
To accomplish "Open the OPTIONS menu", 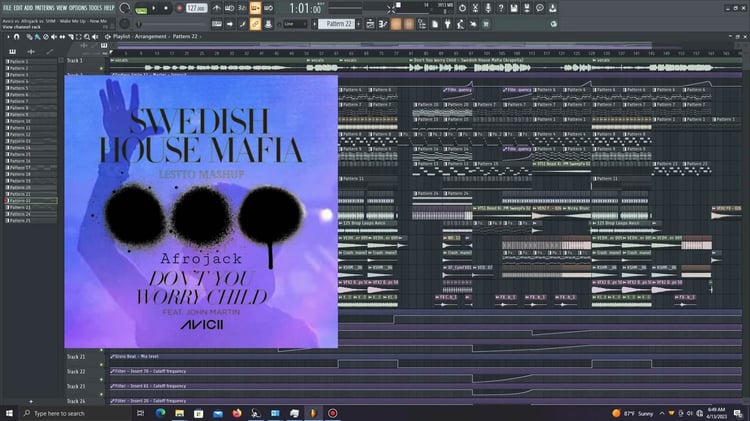I will pyautogui.click(x=78, y=8).
